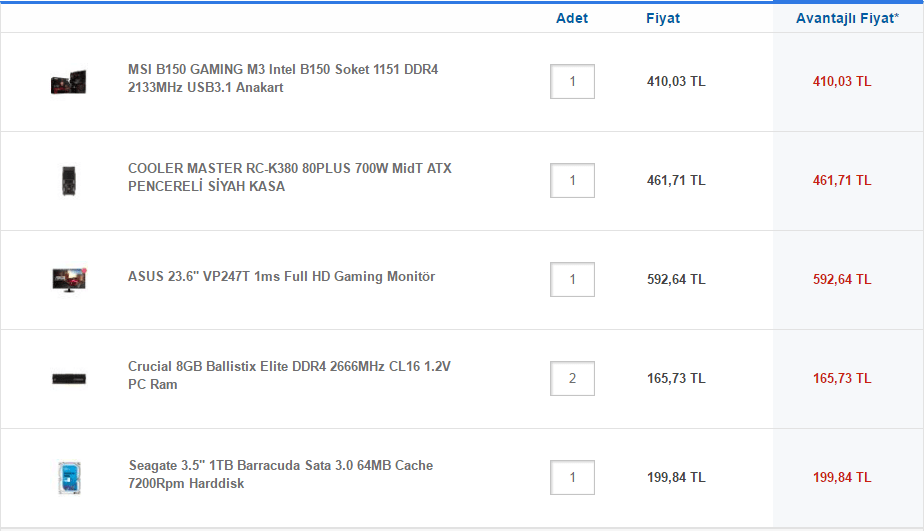Click the 592,64 TL monitor price

[x=676, y=280]
